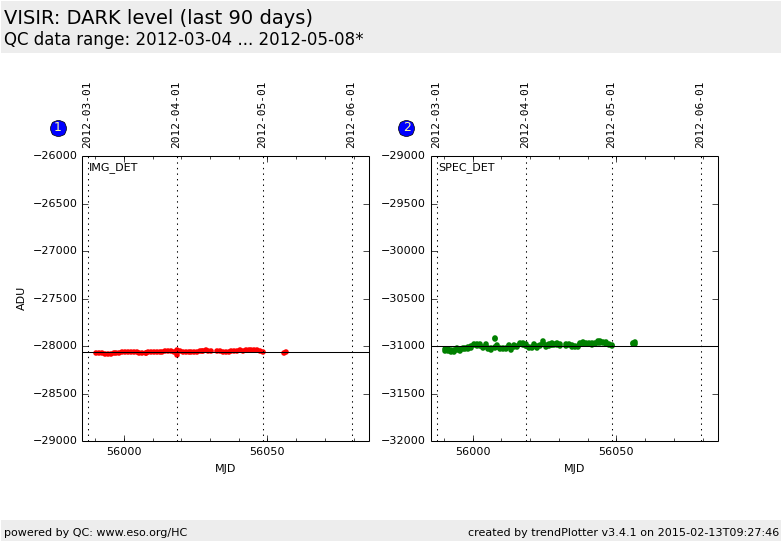This screenshot has width=782, height=542.
Task: Click the MJD axis label under IMG_DET plot
Action: (225, 468)
